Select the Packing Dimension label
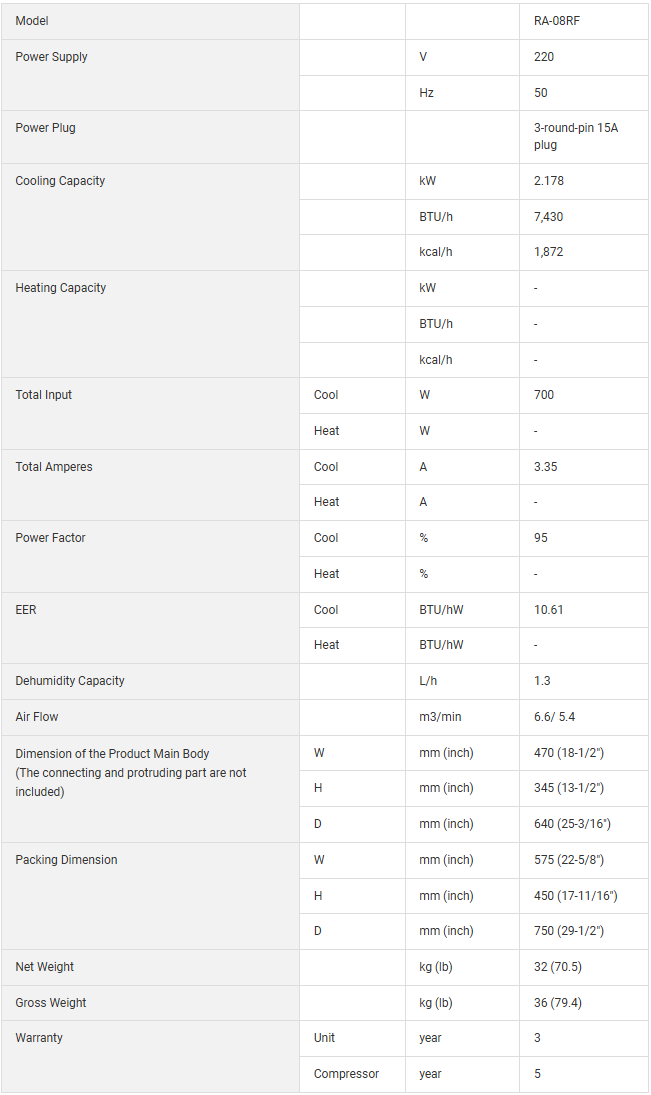Screen dimensions: 651x1095 pyautogui.click(x=66, y=860)
